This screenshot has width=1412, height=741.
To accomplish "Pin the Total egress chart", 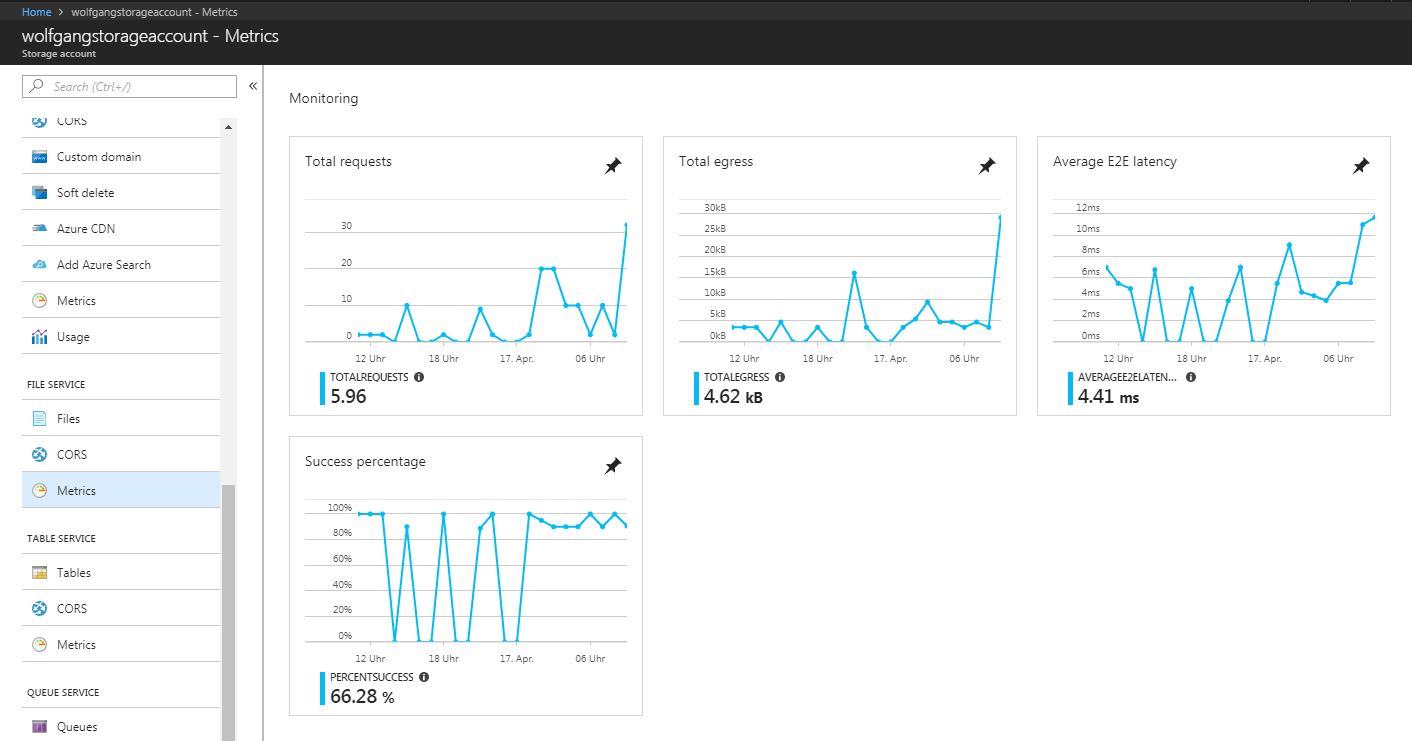I will (987, 167).
